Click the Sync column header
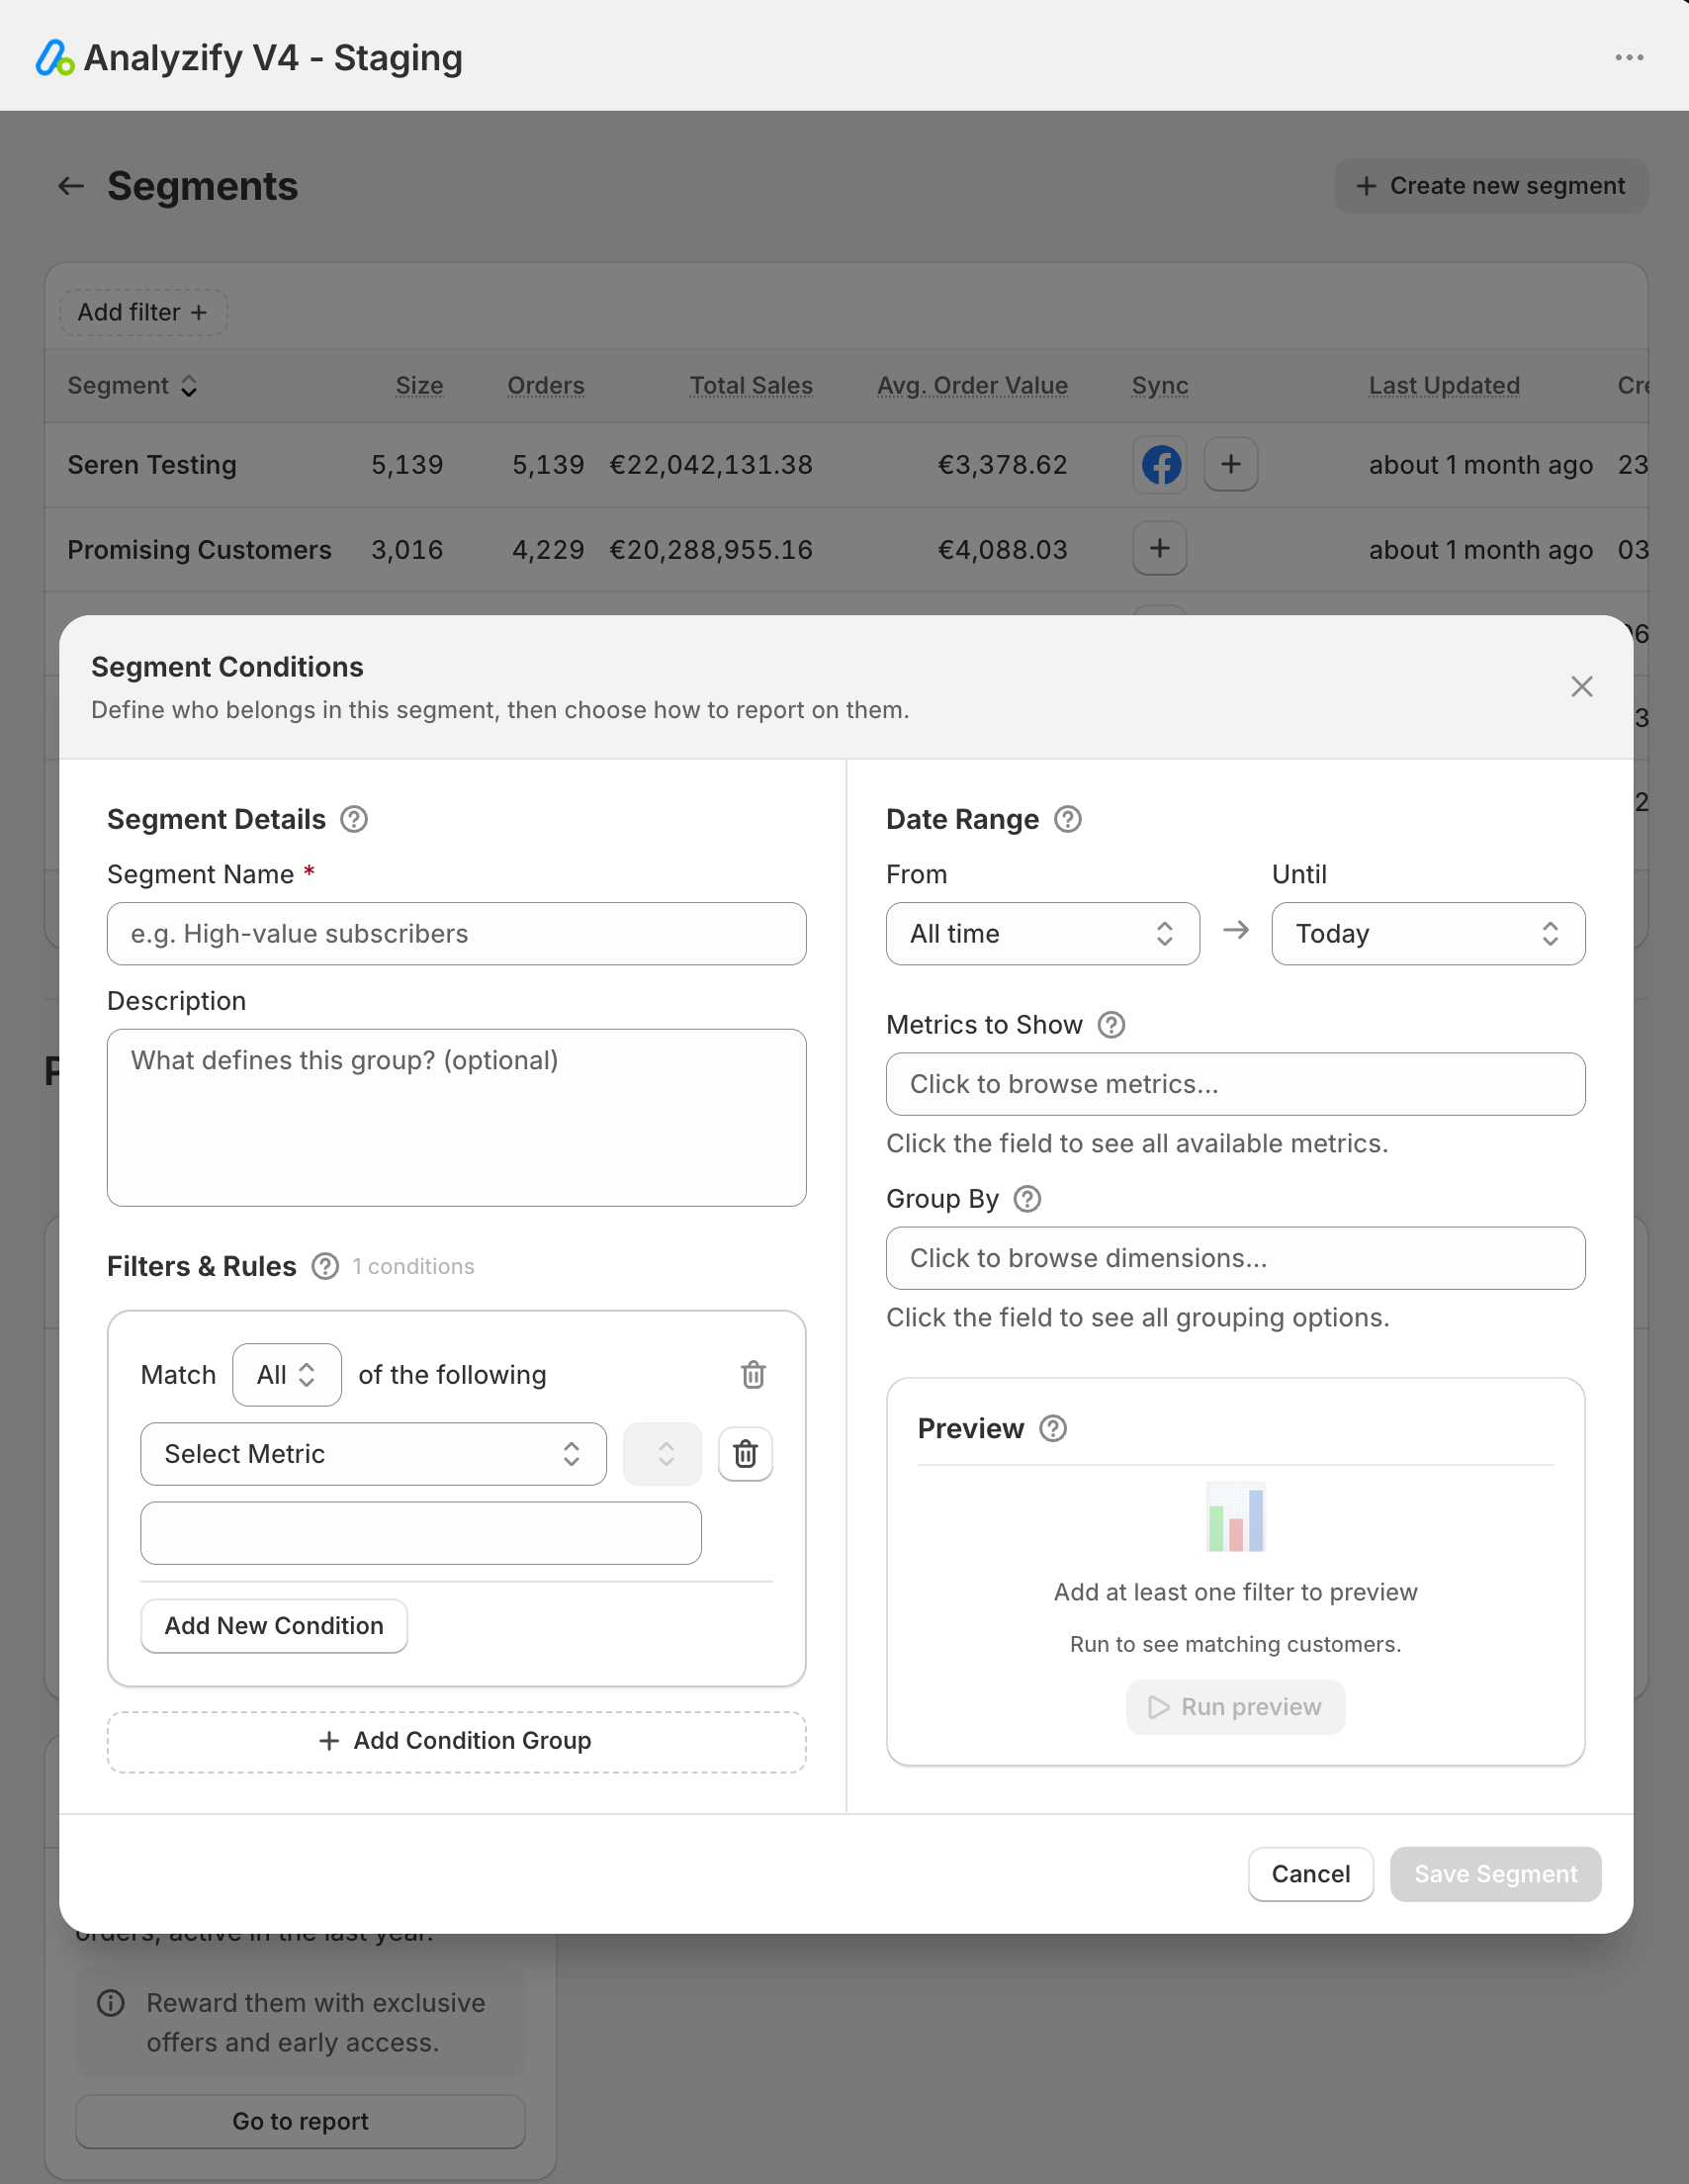The height and width of the screenshot is (2184, 1689). pyautogui.click(x=1160, y=386)
